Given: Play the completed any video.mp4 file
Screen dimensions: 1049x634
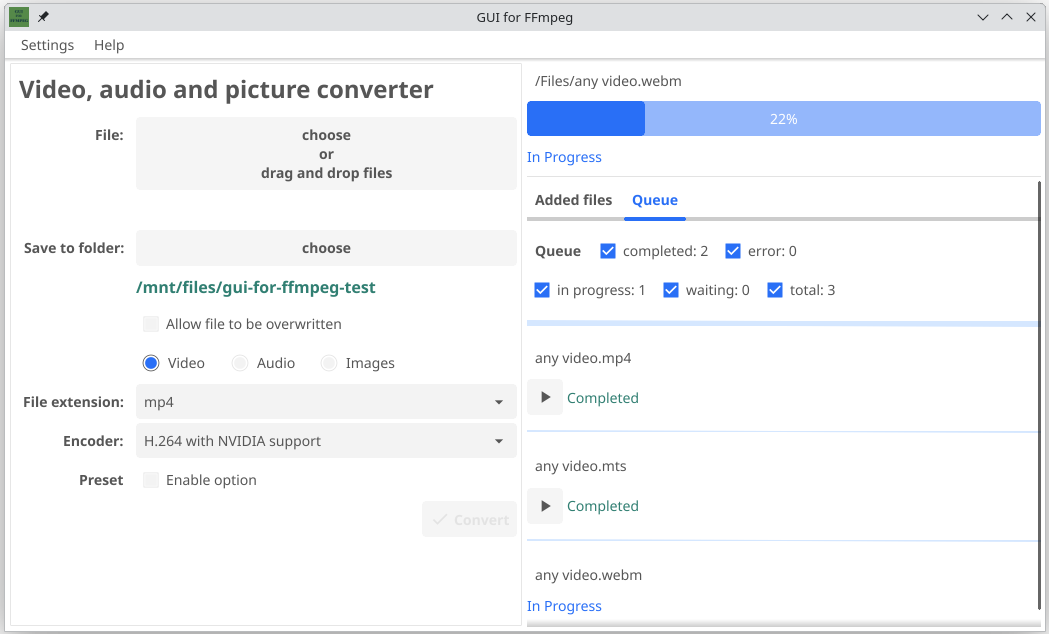Looking at the screenshot, I should tap(545, 398).
